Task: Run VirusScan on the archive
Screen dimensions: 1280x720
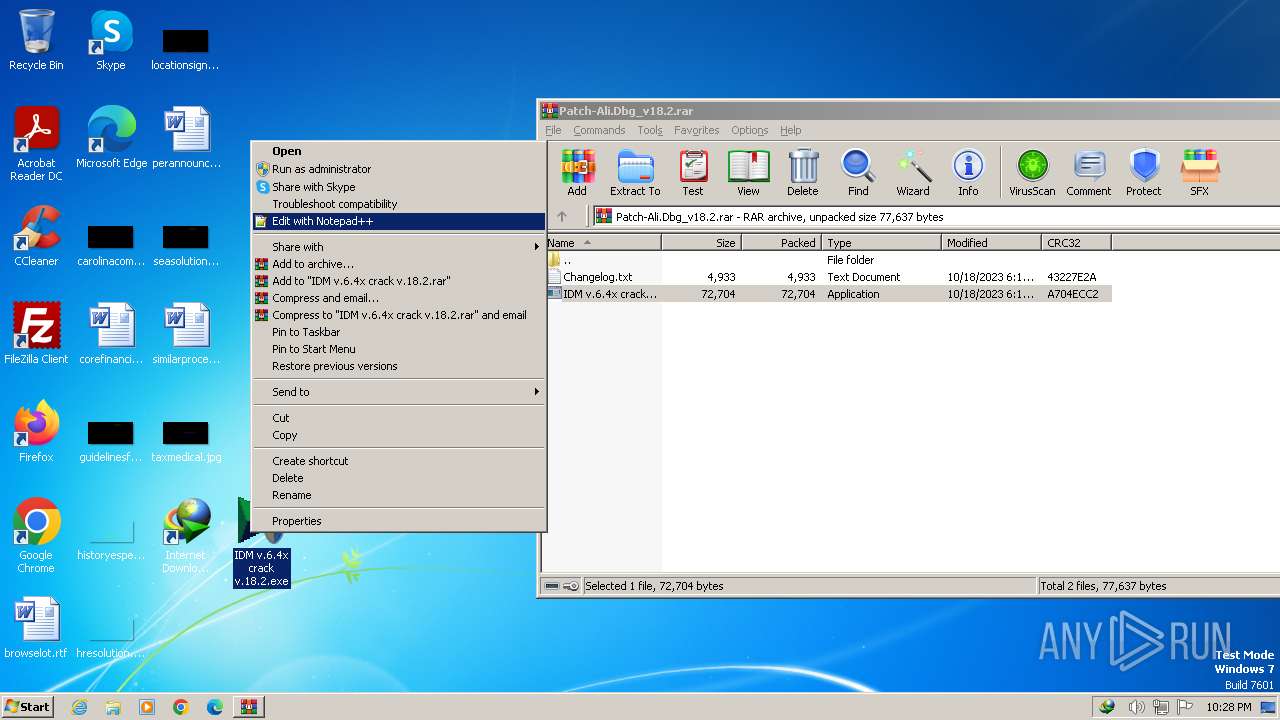Action: pyautogui.click(x=1032, y=173)
